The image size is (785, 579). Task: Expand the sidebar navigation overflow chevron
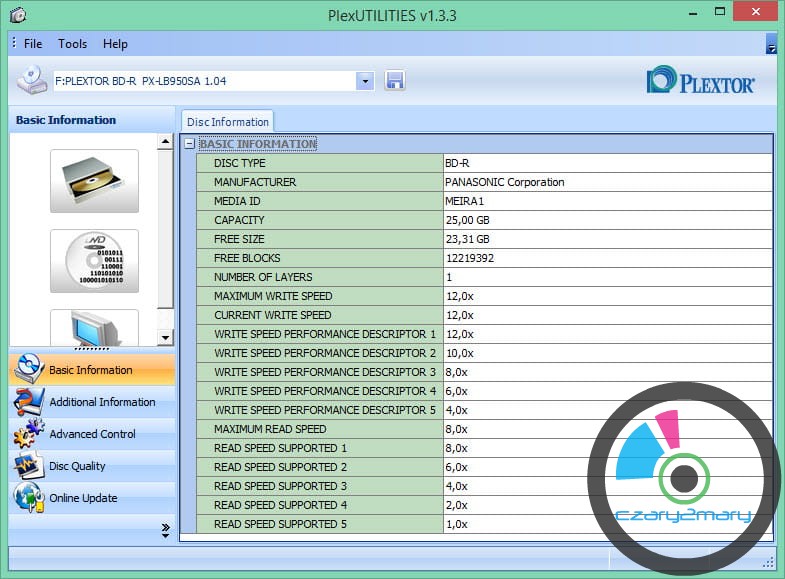coord(165,531)
